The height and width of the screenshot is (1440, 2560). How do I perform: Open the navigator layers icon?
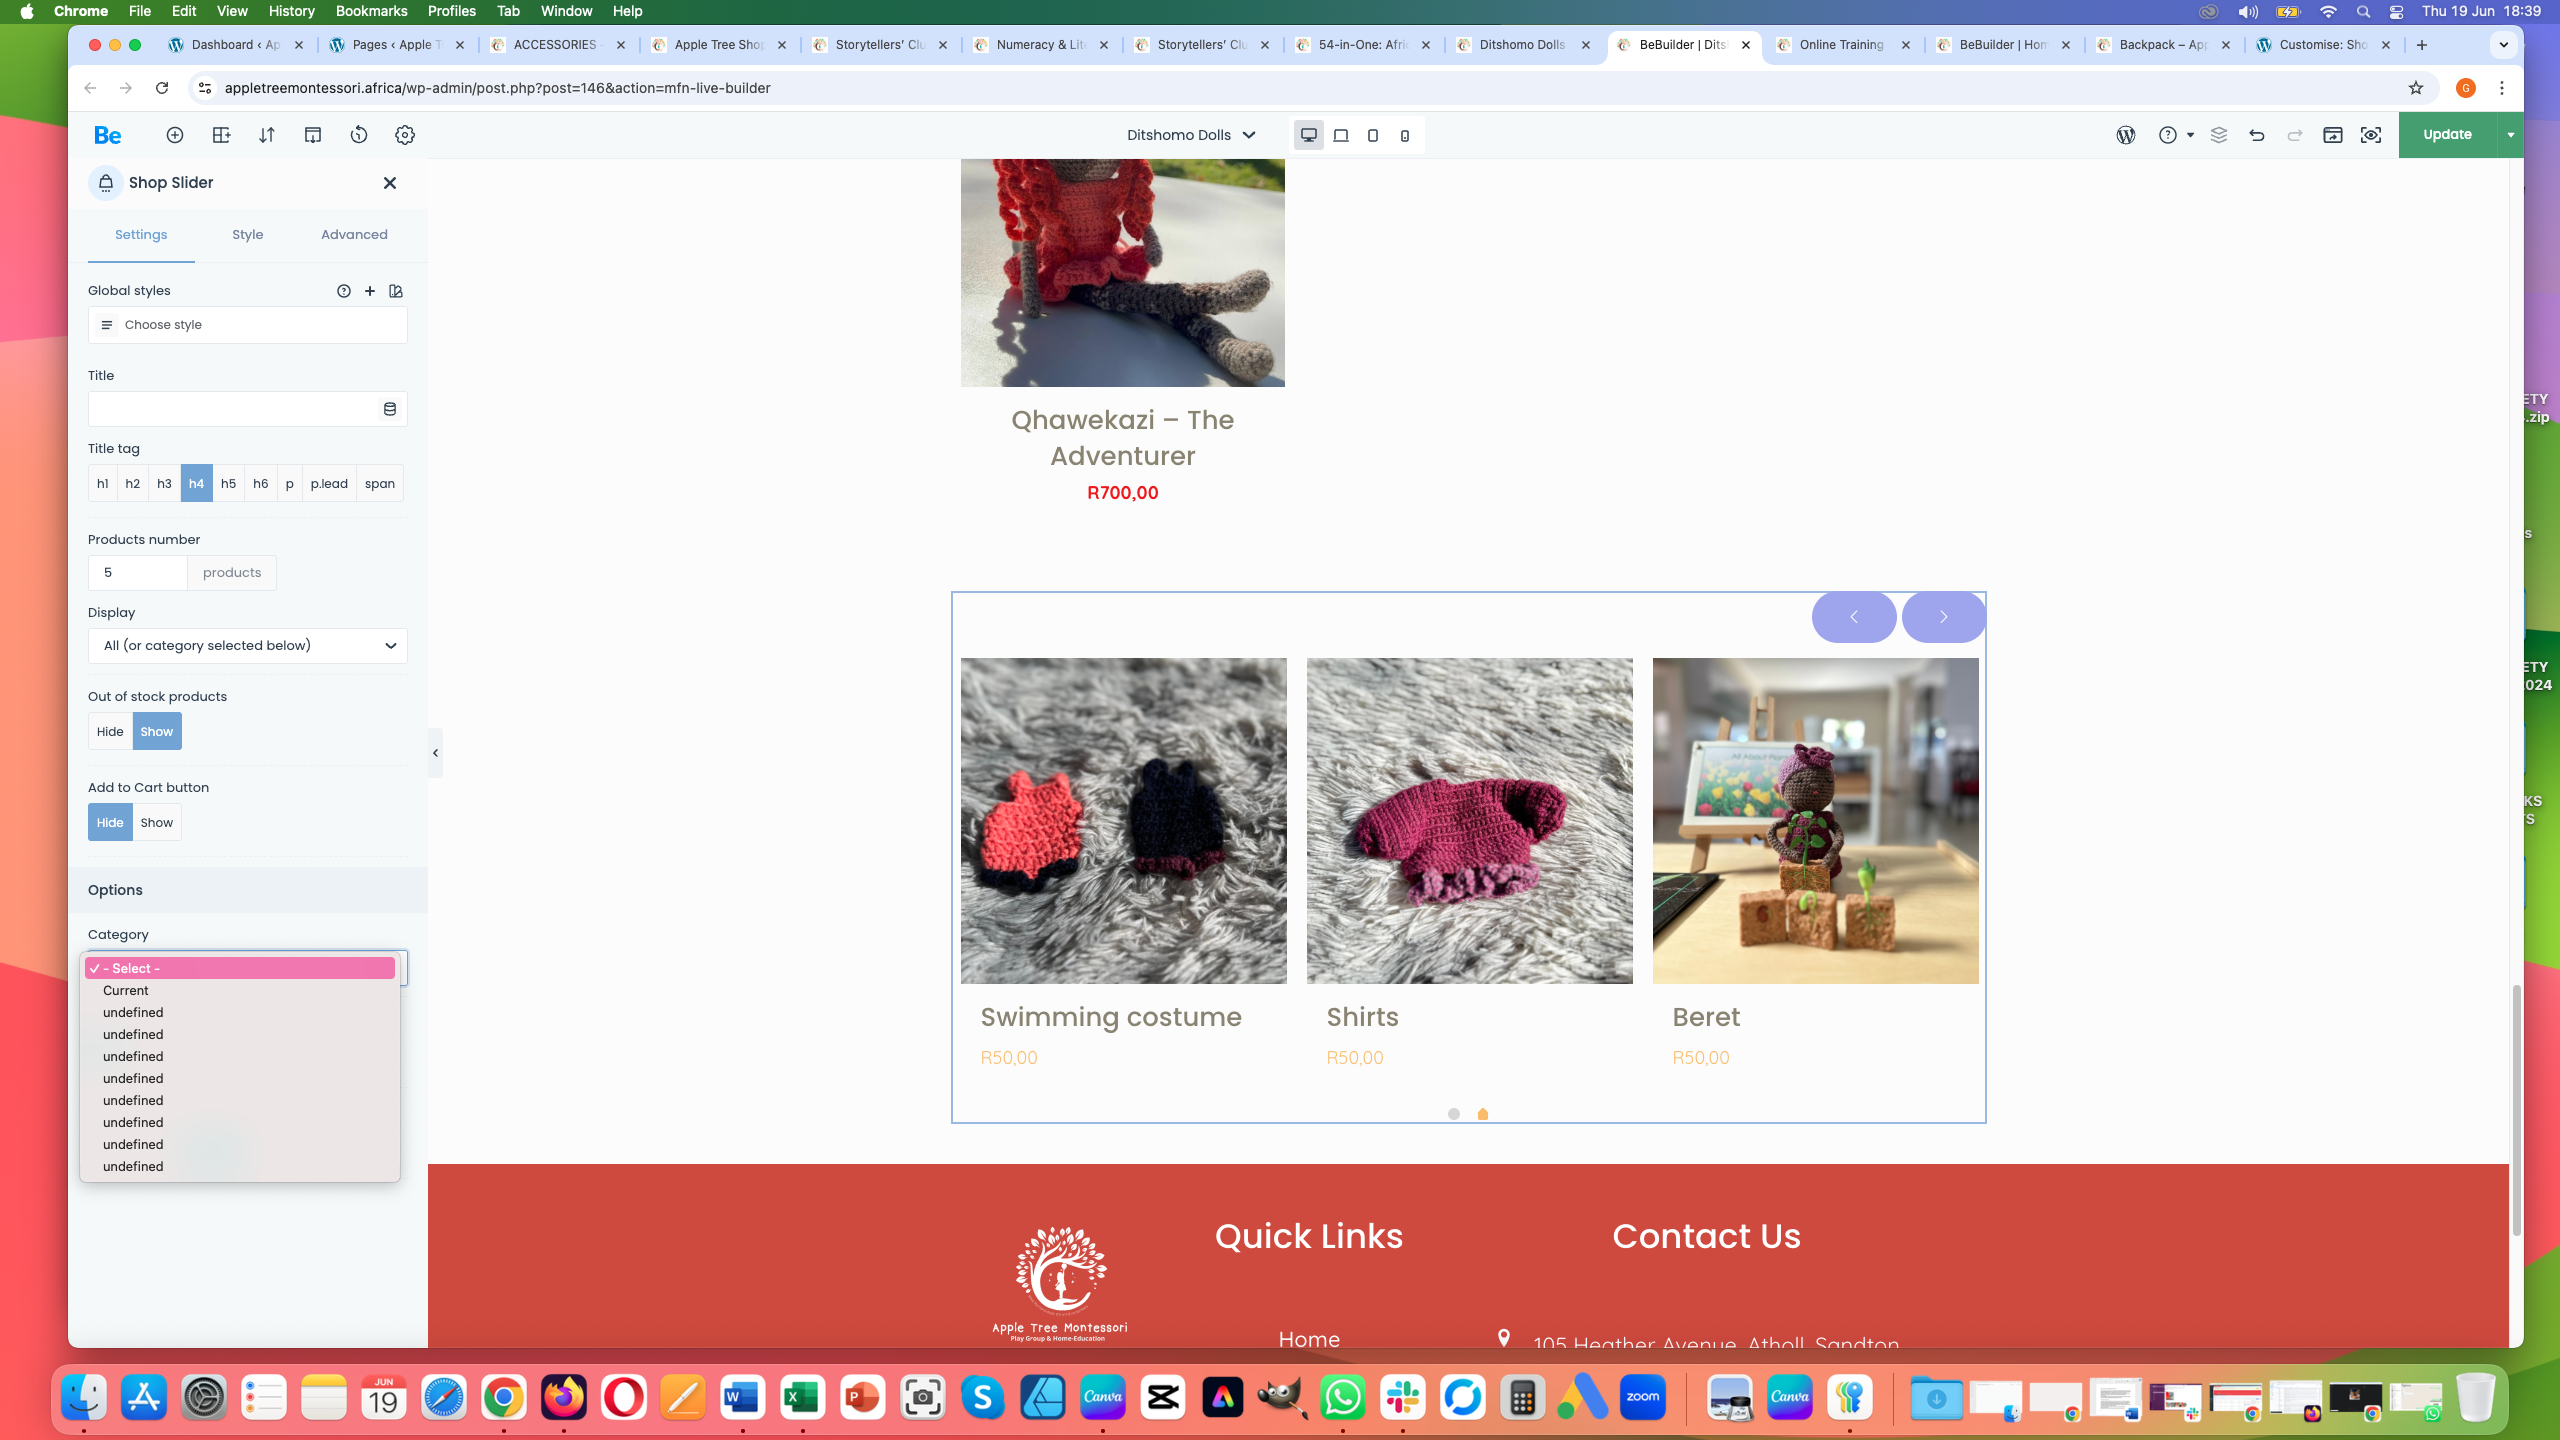tap(2219, 135)
